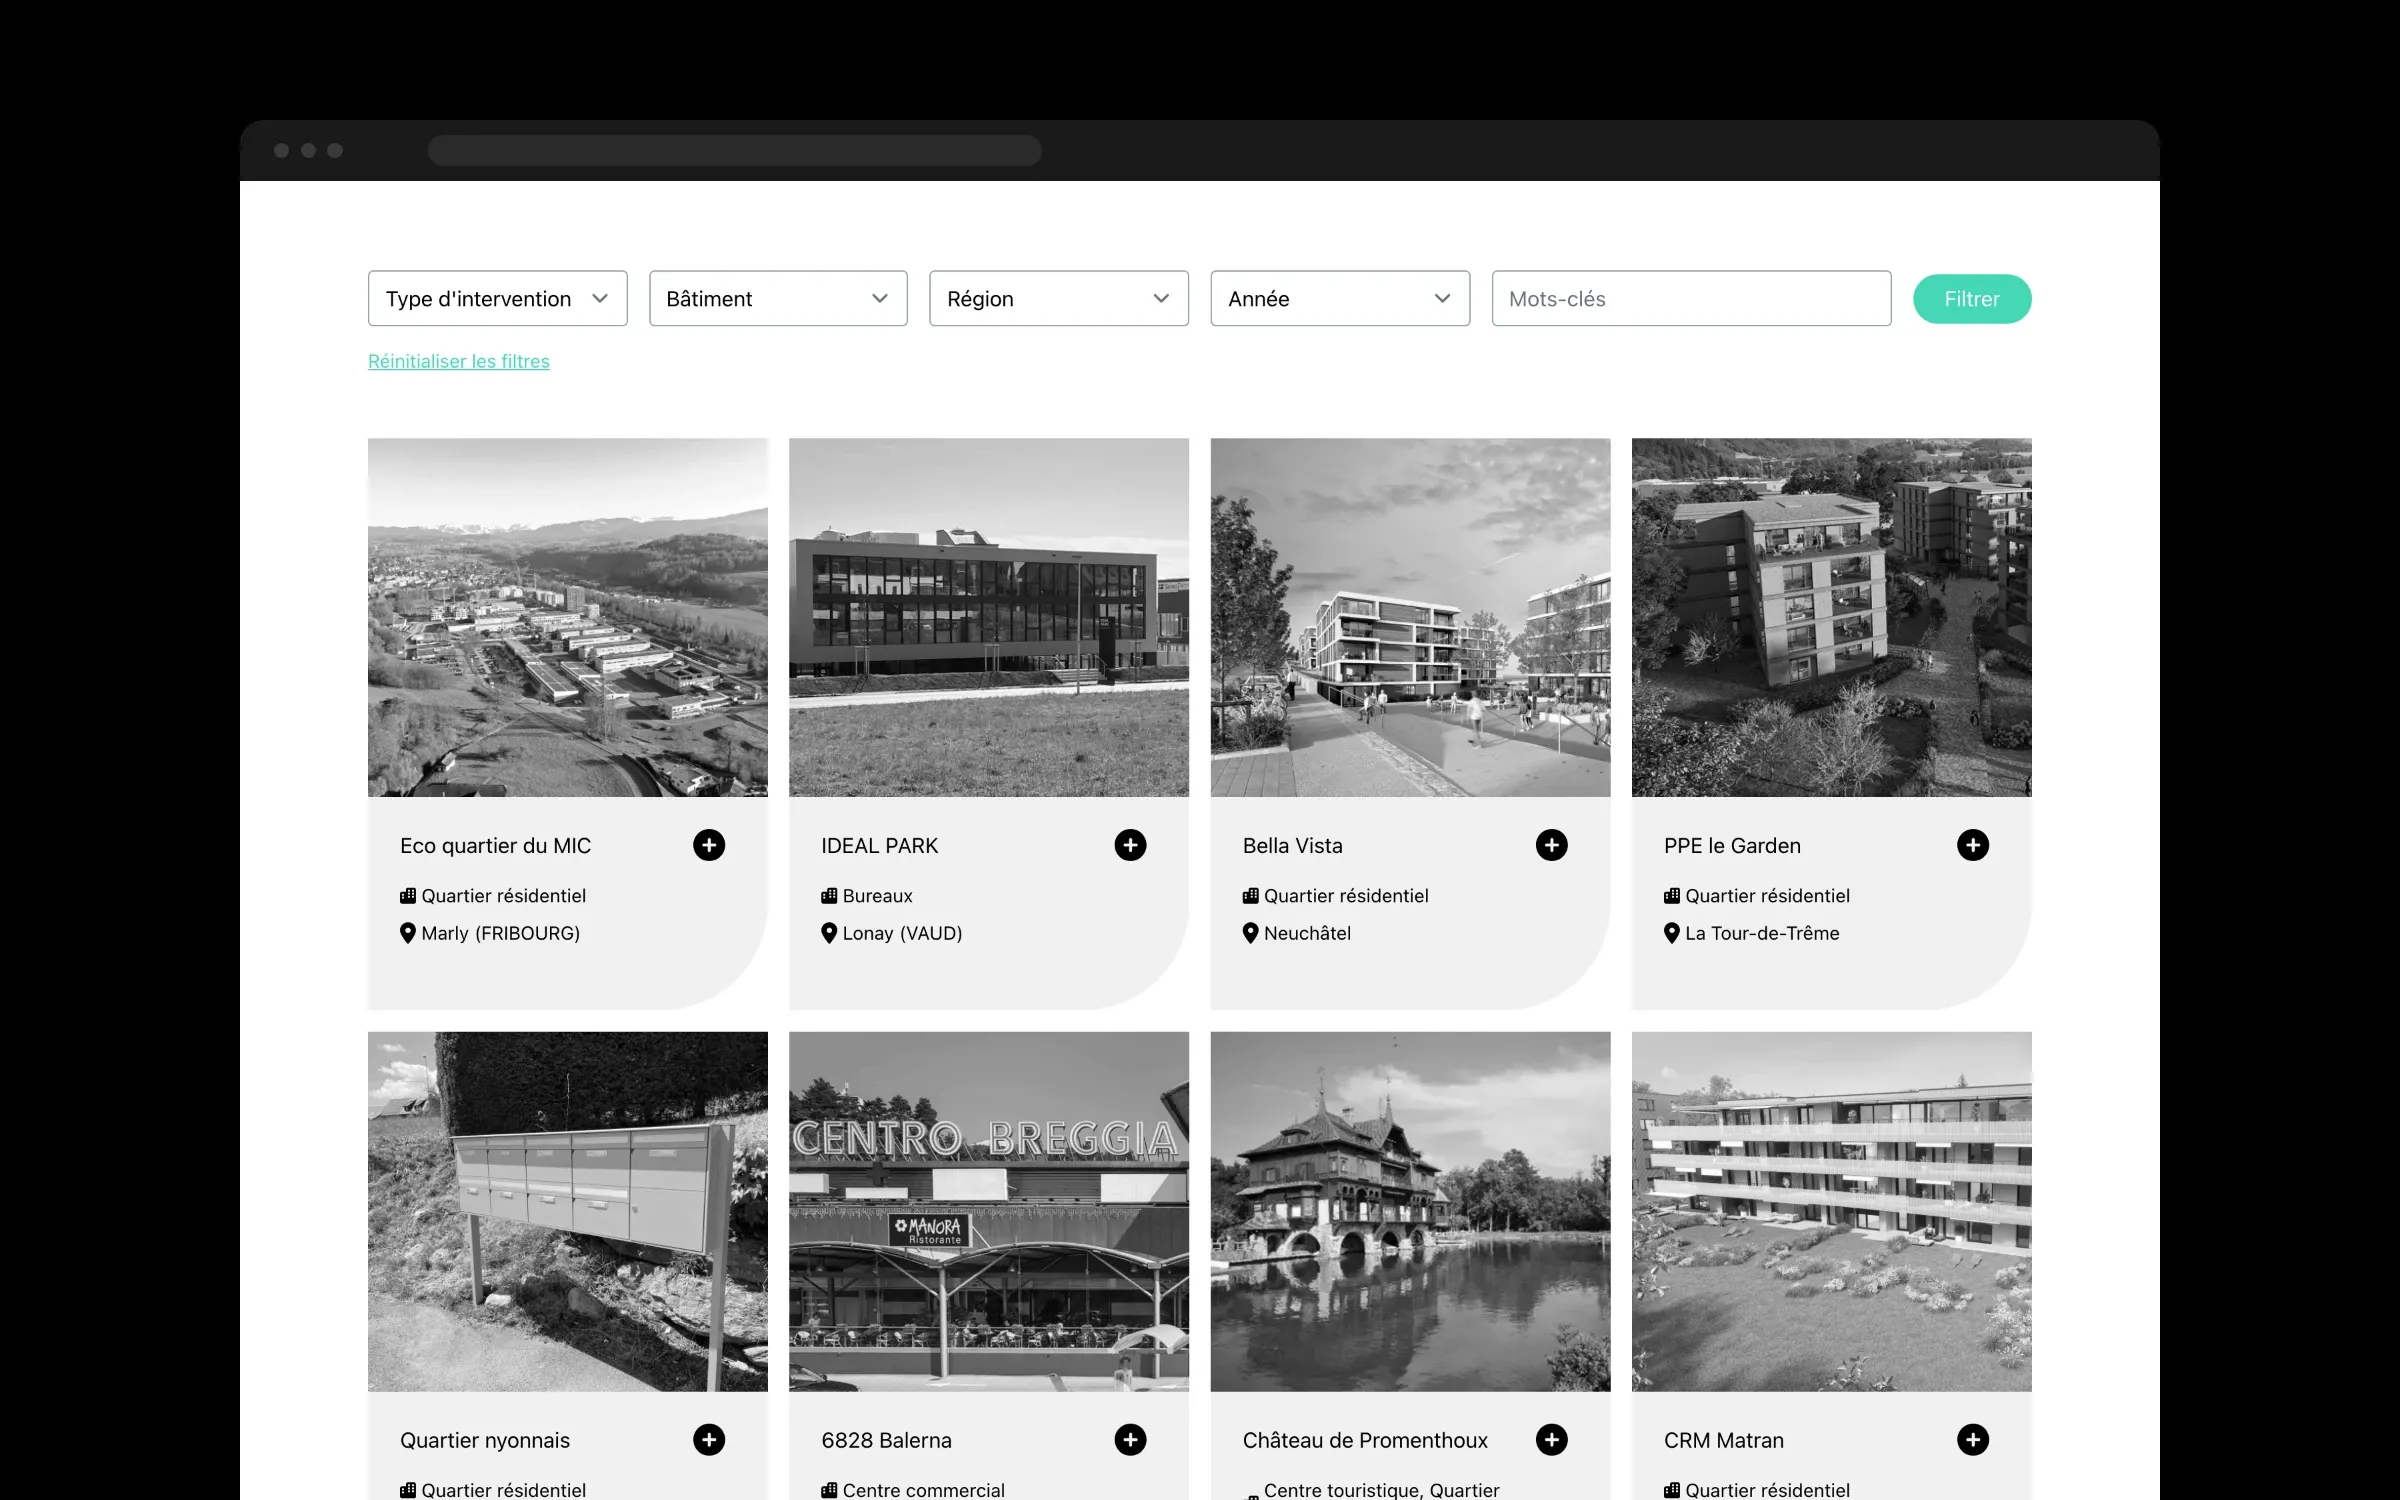Click the location pin beside La Tour-de-Trême
This screenshot has width=2400, height=1500.
coord(1671,933)
